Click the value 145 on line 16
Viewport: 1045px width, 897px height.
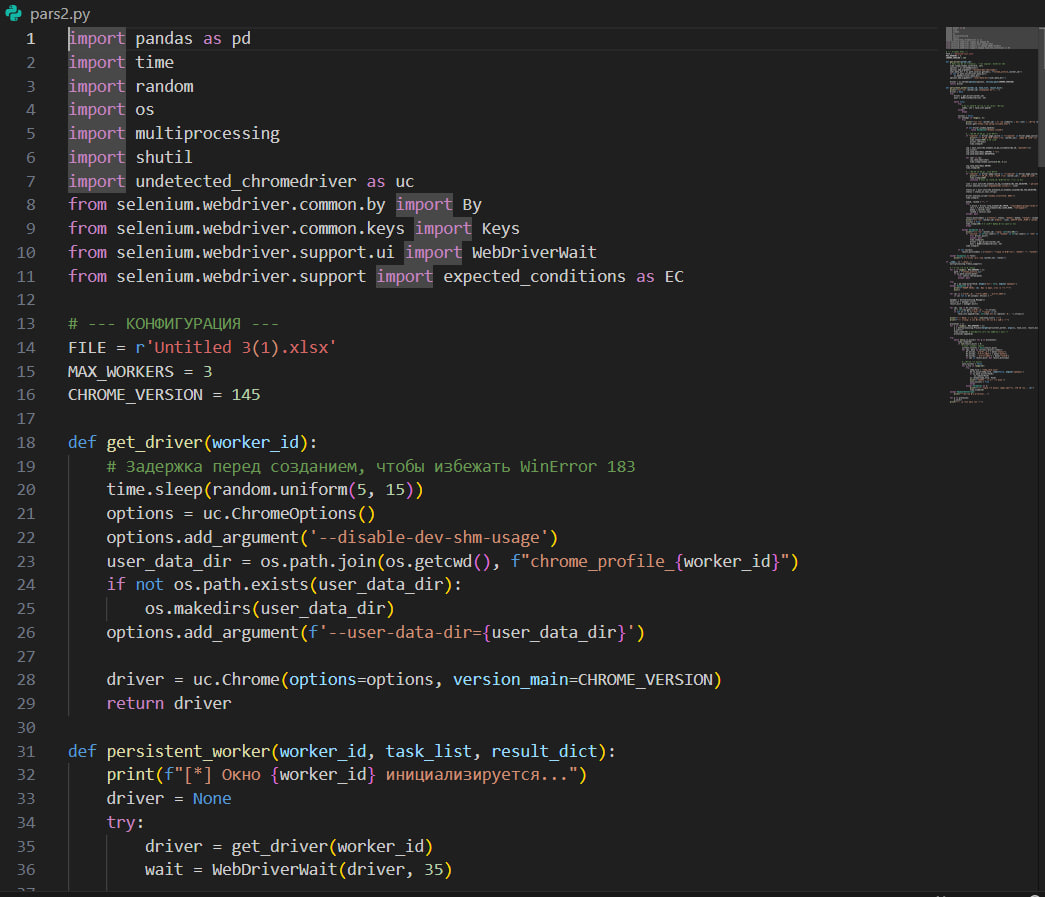click(246, 395)
